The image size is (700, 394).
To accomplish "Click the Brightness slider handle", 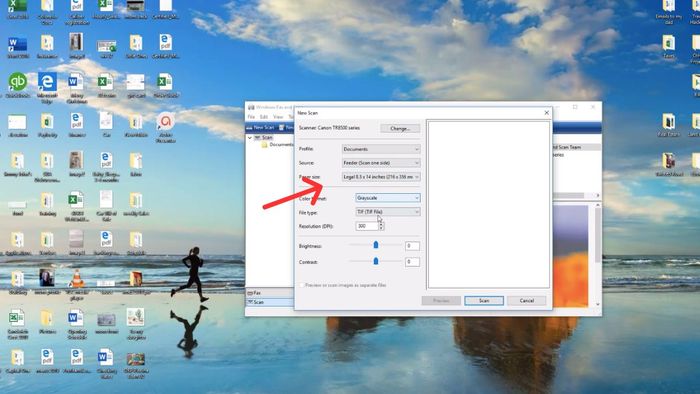I will (376, 245).
